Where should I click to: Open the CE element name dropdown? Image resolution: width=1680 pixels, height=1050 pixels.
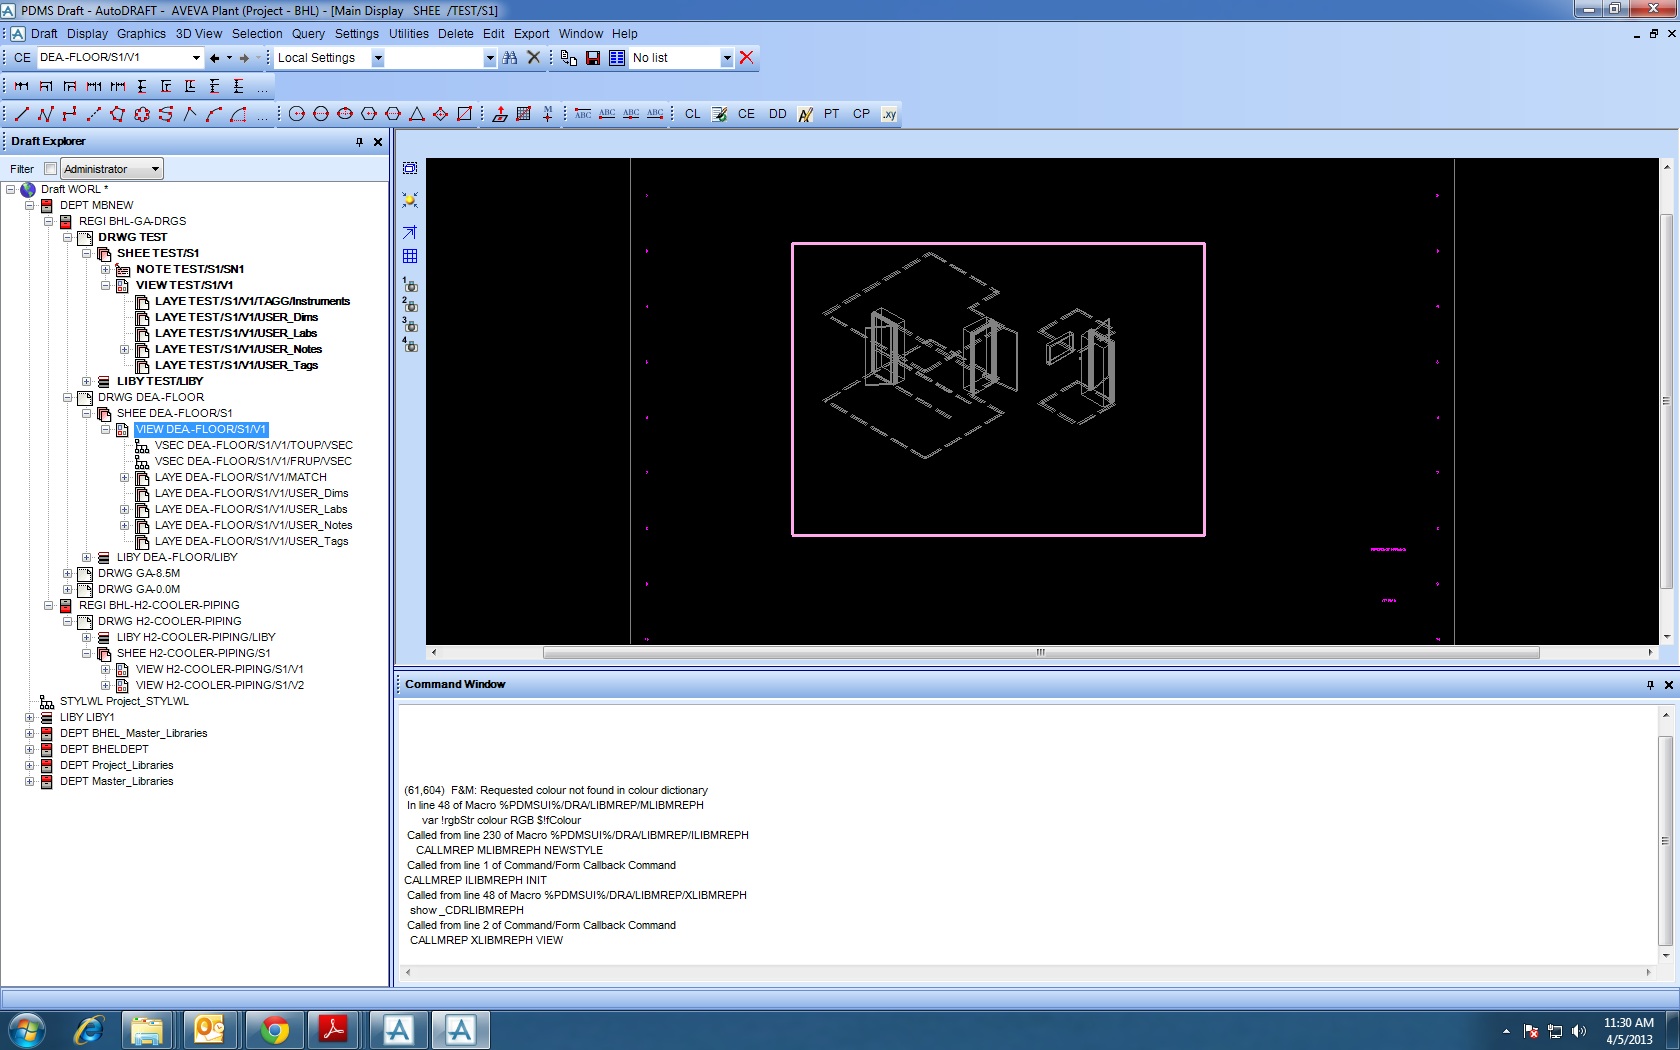click(x=196, y=58)
